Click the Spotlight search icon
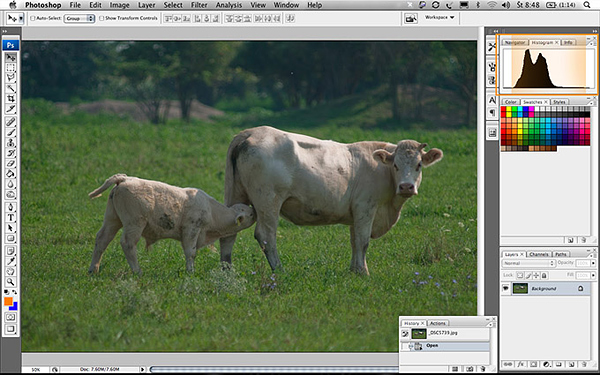This screenshot has height=375, width=600. click(x=587, y=5)
